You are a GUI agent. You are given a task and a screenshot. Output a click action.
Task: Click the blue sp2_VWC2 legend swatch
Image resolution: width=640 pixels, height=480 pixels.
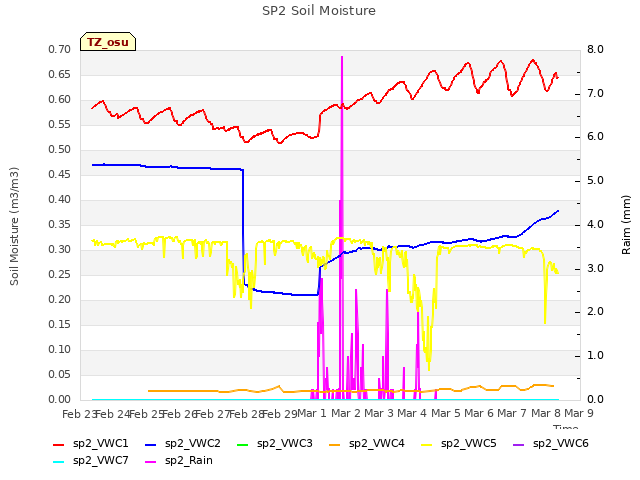point(151,444)
